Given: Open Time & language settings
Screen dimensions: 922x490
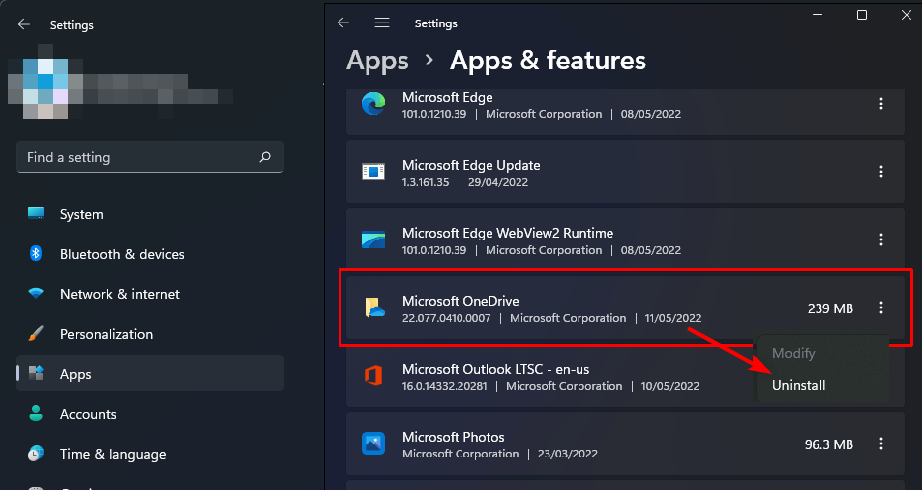Looking at the screenshot, I should coord(150,454).
